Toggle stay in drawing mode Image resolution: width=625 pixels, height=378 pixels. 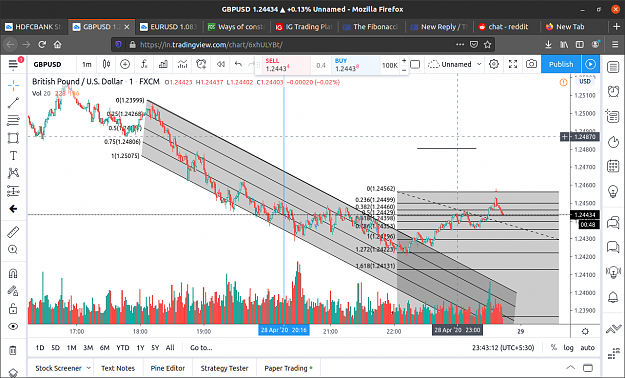13,291
